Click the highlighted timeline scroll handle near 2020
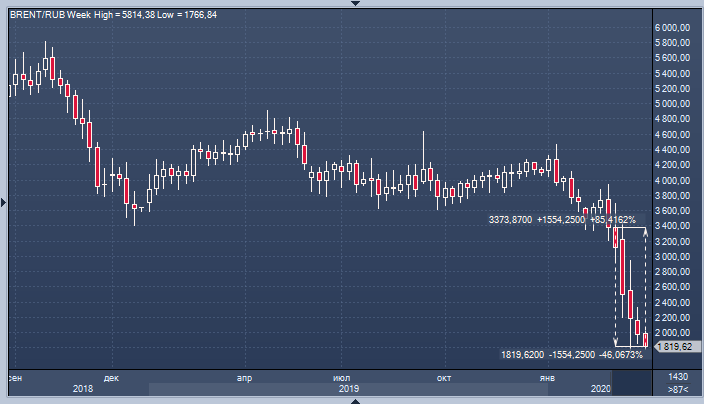 pos(630,388)
